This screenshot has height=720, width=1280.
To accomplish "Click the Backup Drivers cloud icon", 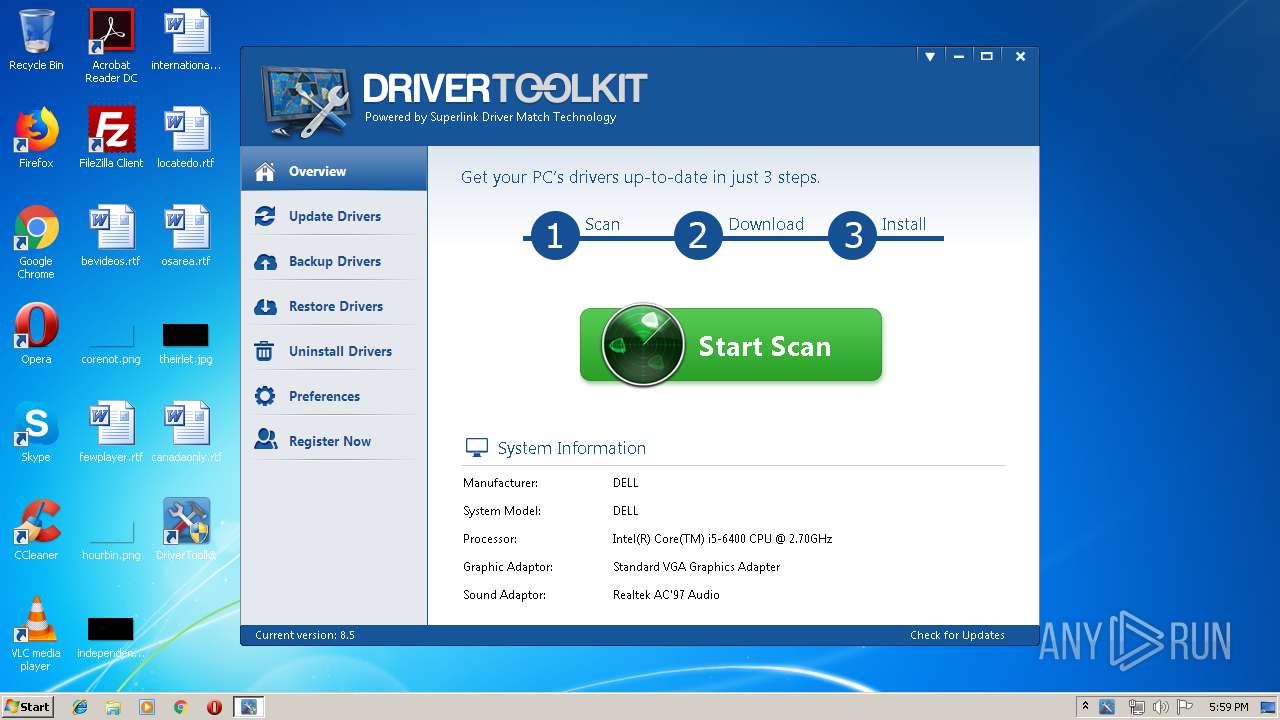I will point(265,261).
